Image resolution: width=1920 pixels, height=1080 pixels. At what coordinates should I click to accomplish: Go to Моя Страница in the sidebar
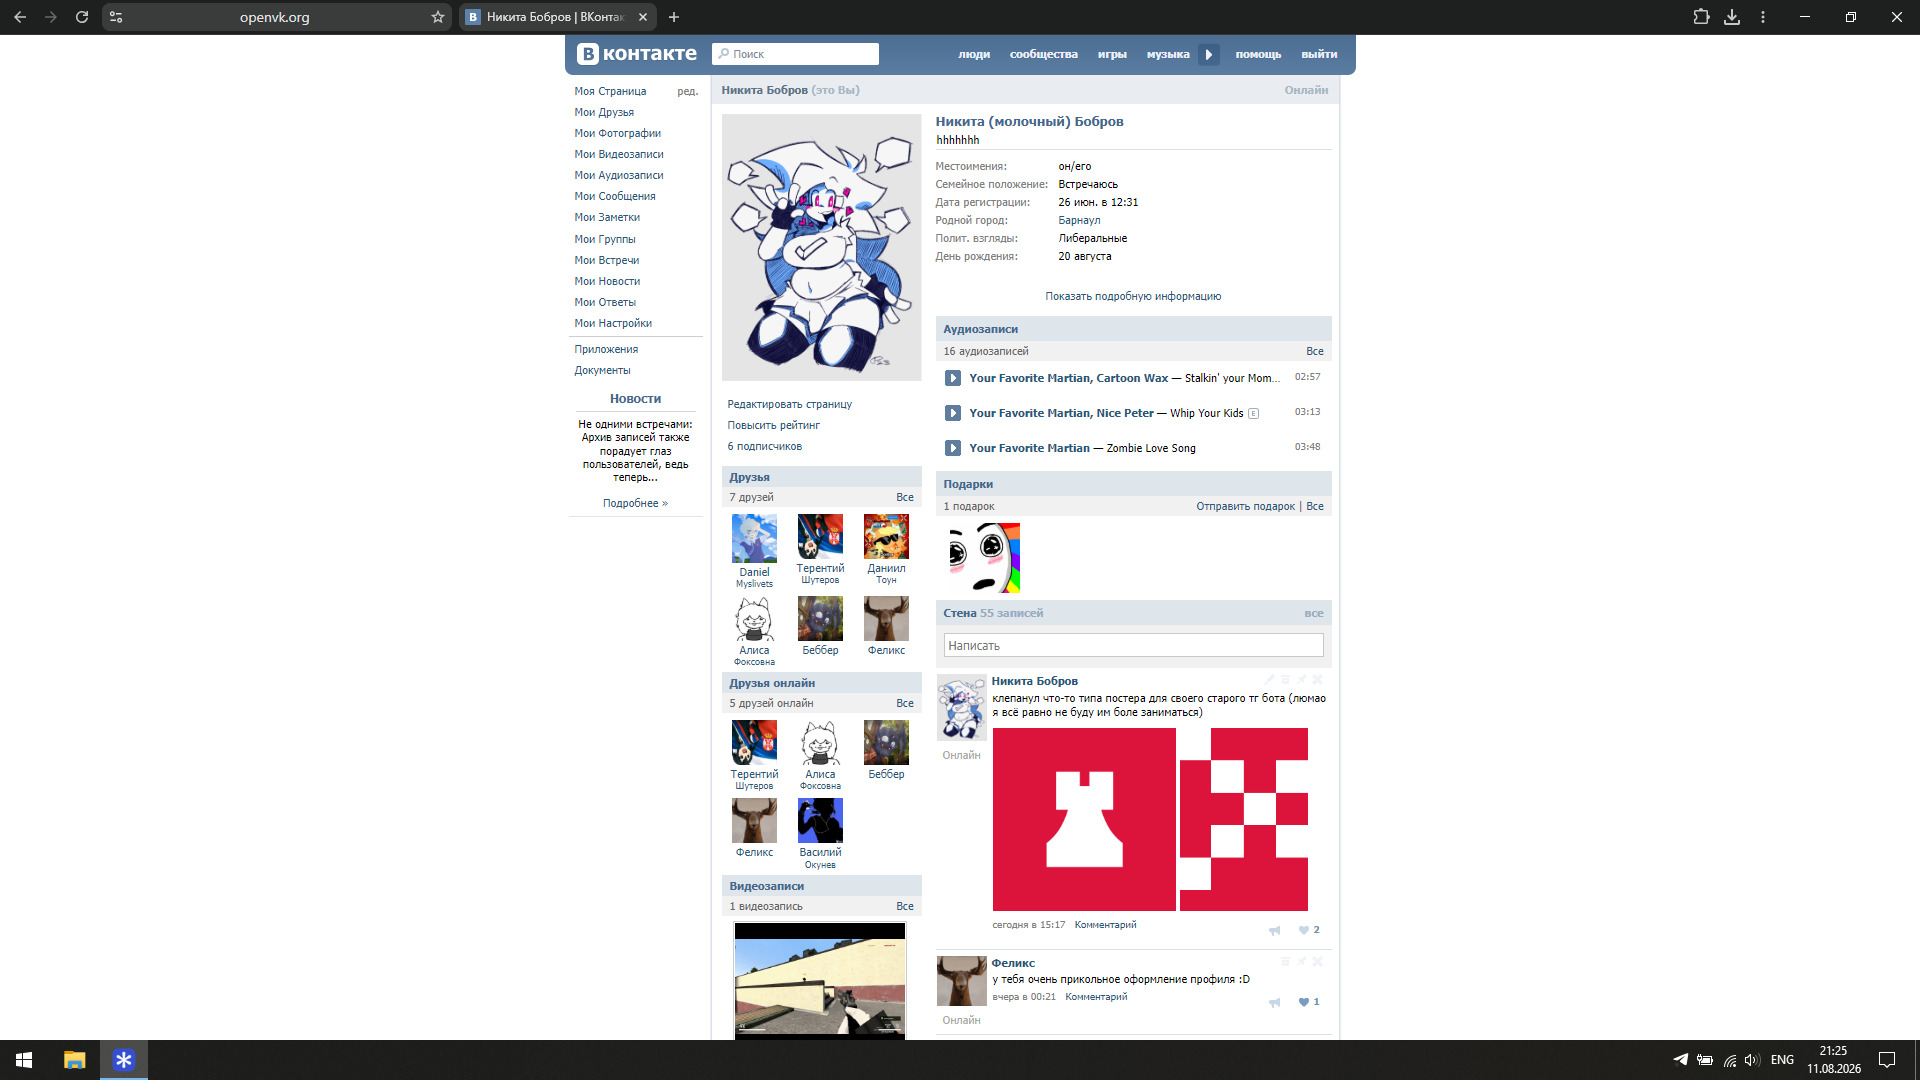click(x=610, y=91)
